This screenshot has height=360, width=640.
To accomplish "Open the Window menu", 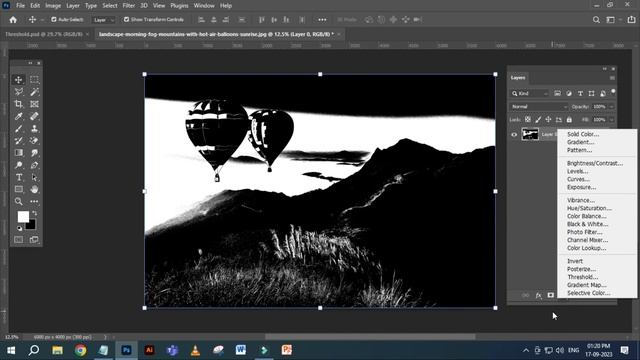I will [x=204, y=6].
